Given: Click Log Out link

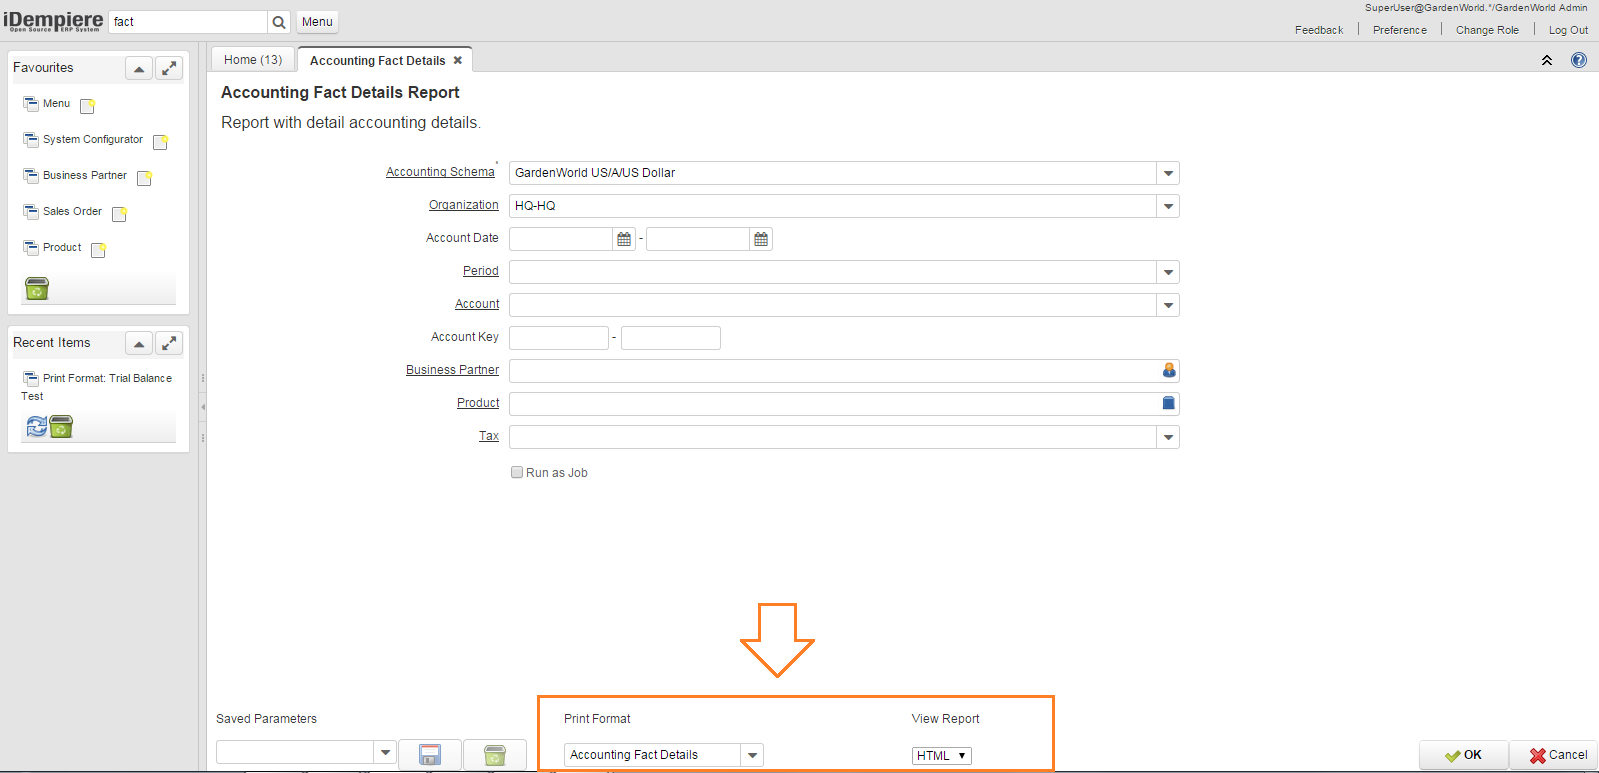Looking at the screenshot, I should [x=1568, y=30].
